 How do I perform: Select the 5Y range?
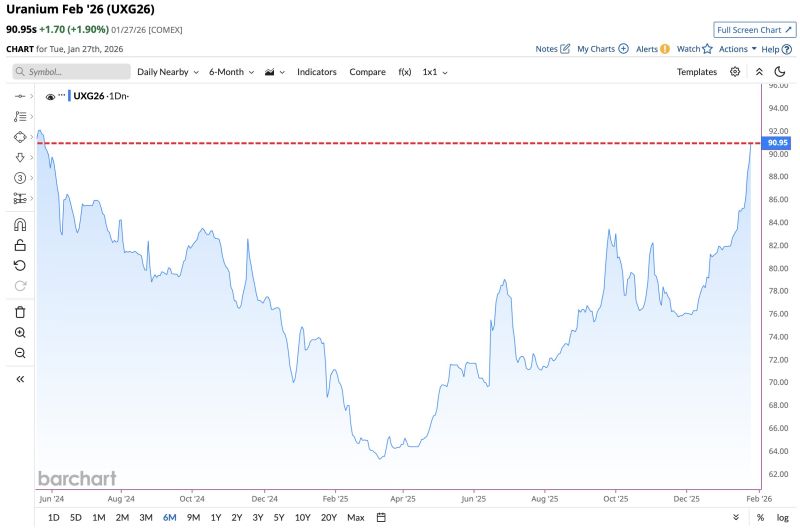pyautogui.click(x=279, y=517)
